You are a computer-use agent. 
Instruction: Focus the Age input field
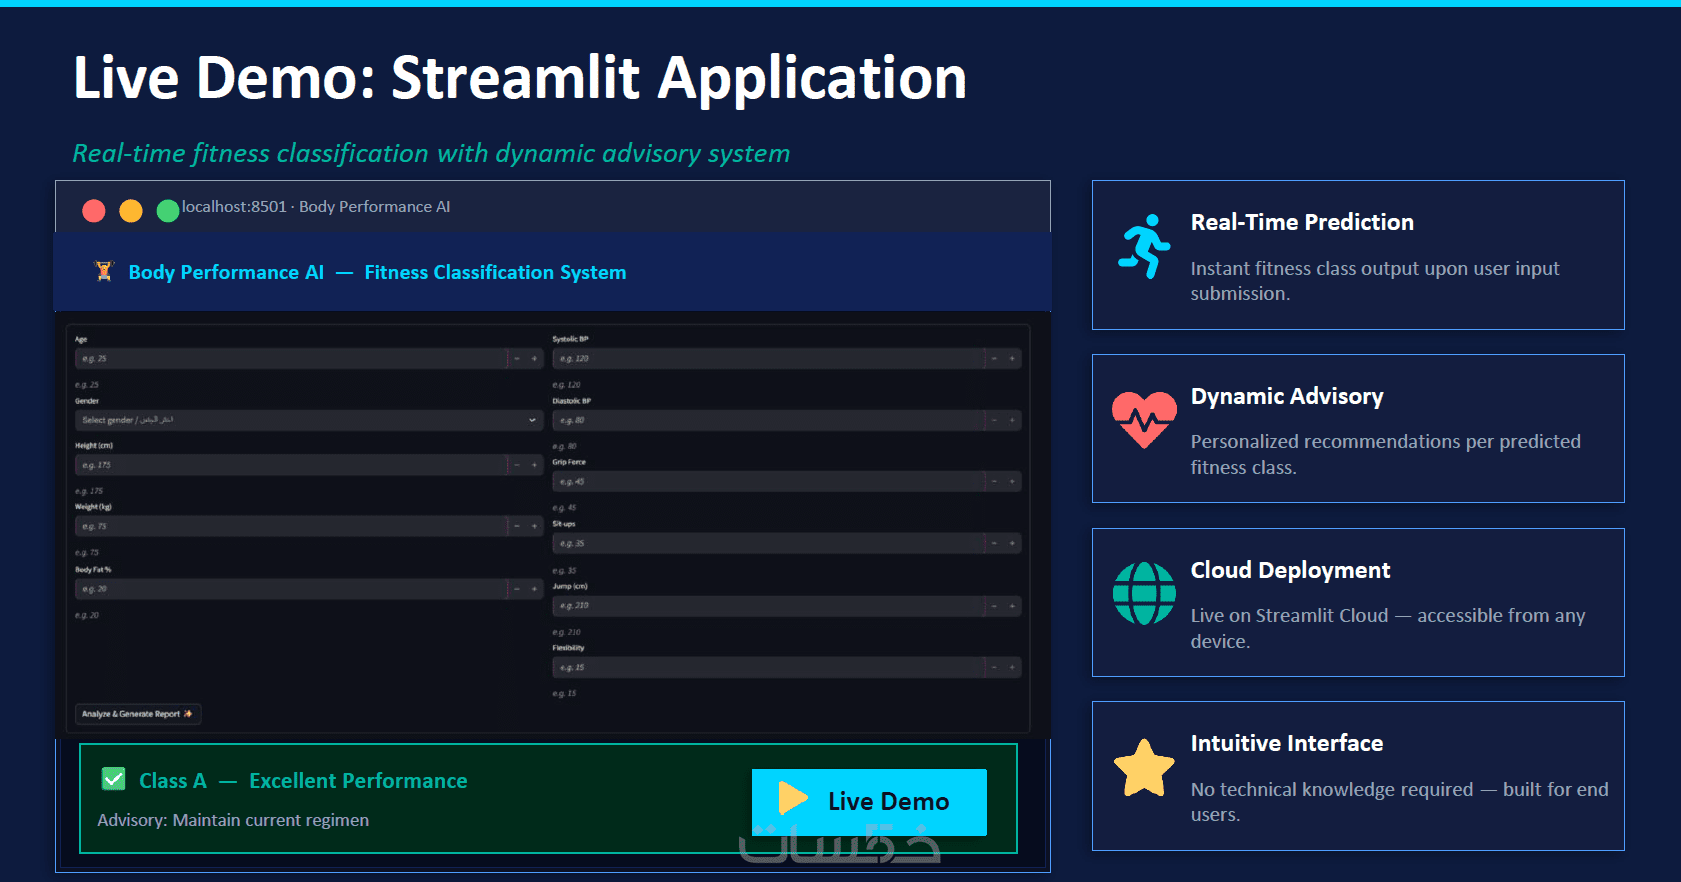(291, 358)
